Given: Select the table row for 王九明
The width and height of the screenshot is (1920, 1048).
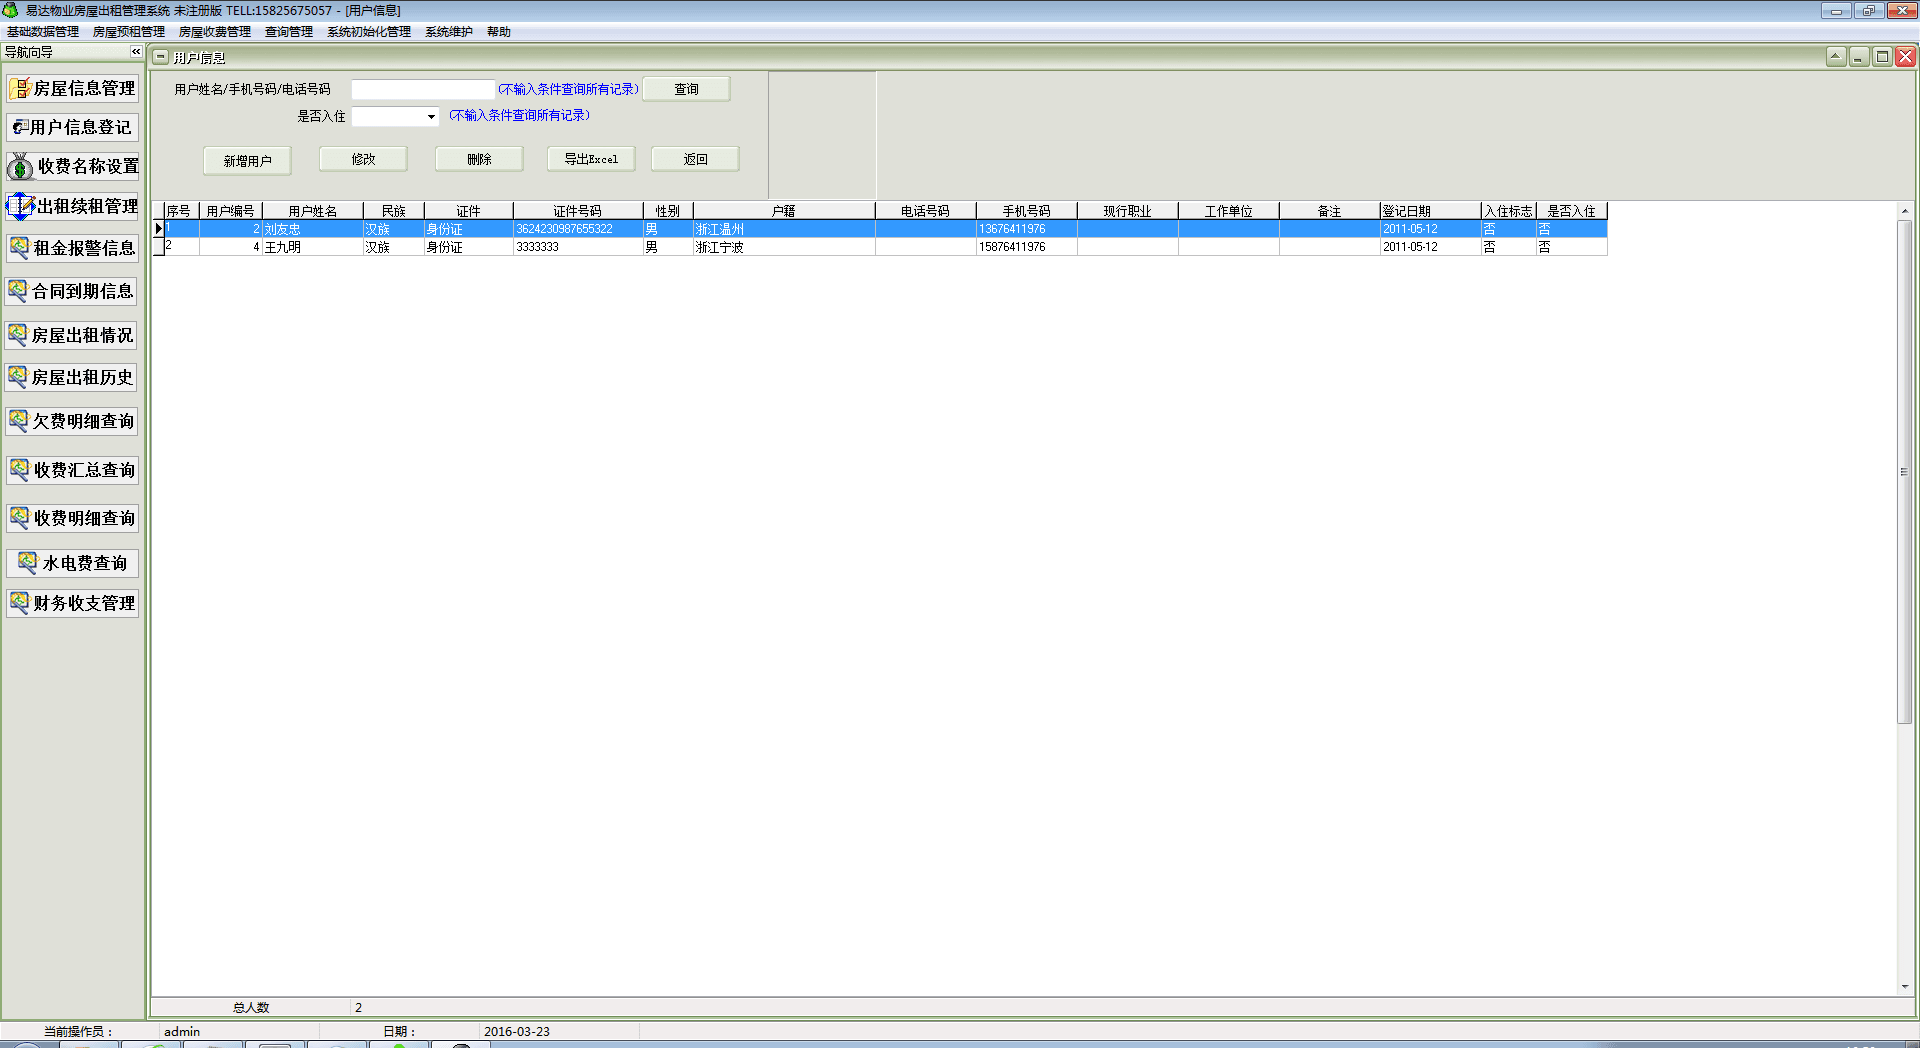Looking at the screenshot, I should coord(283,247).
